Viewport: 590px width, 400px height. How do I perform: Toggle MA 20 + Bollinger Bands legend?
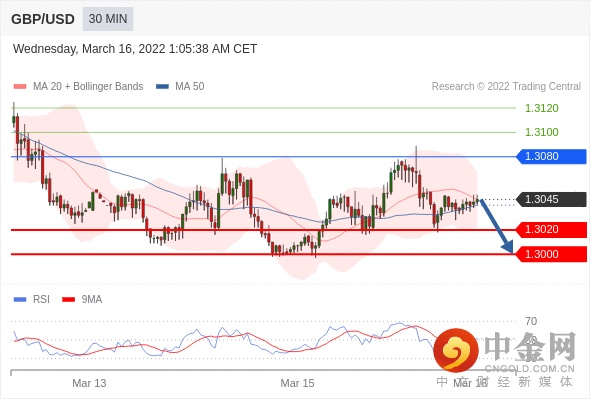(x=78, y=87)
